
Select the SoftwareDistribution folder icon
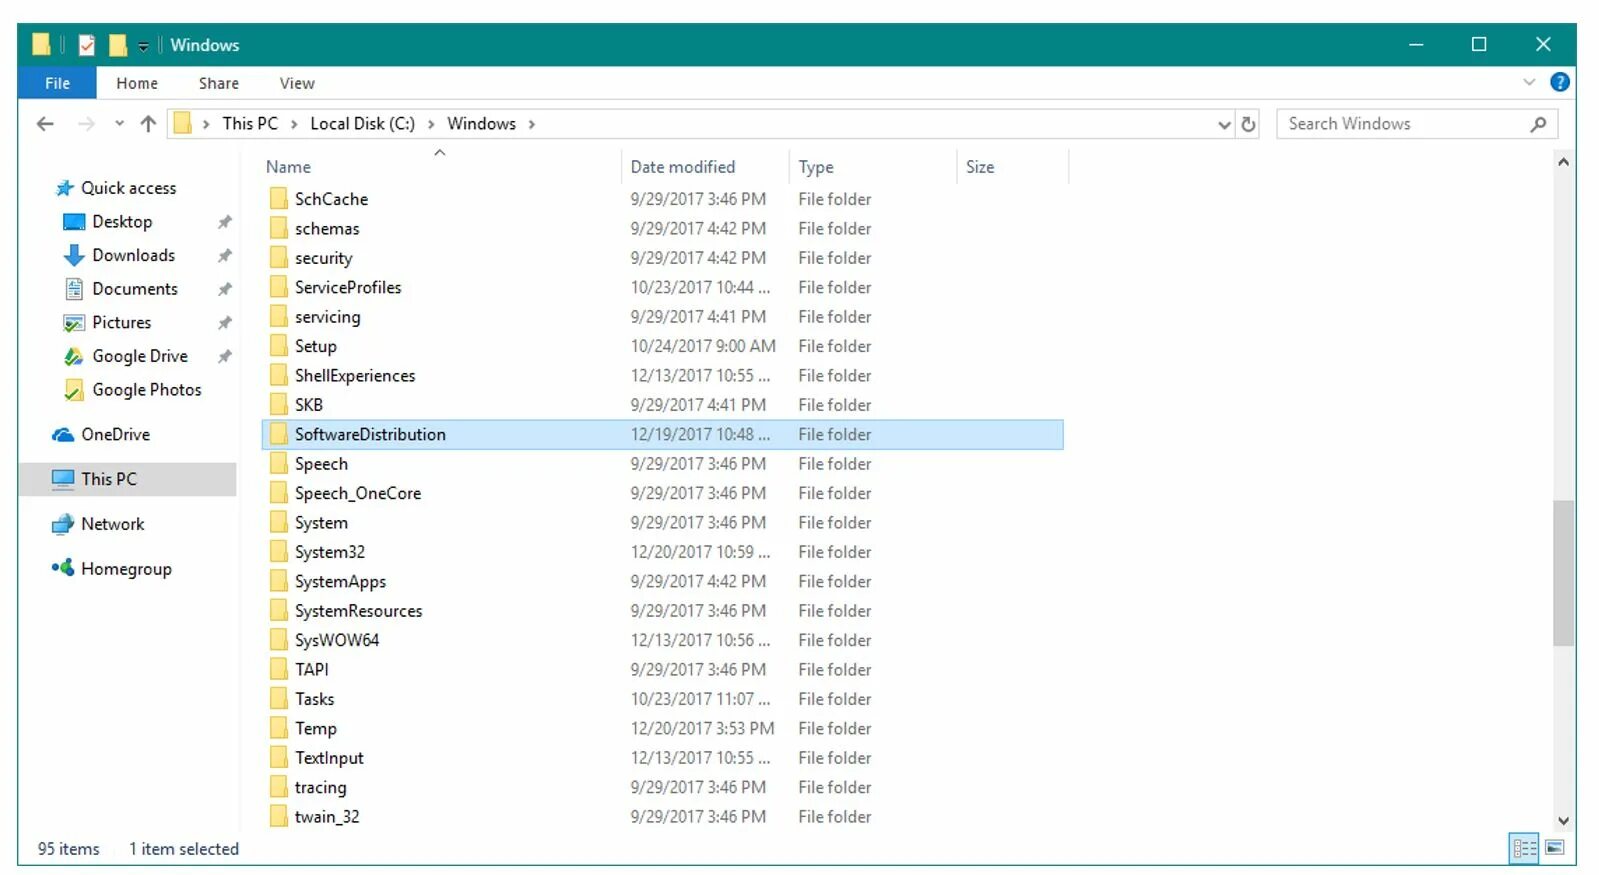pyautogui.click(x=278, y=435)
